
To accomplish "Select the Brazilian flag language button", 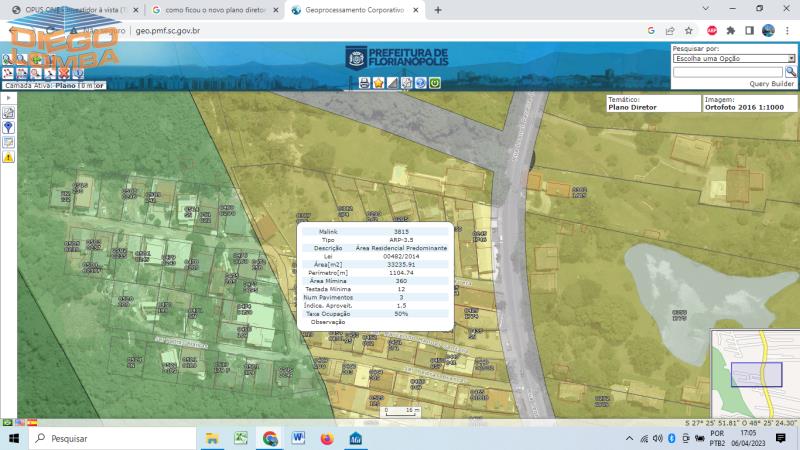I will tap(8, 423).
